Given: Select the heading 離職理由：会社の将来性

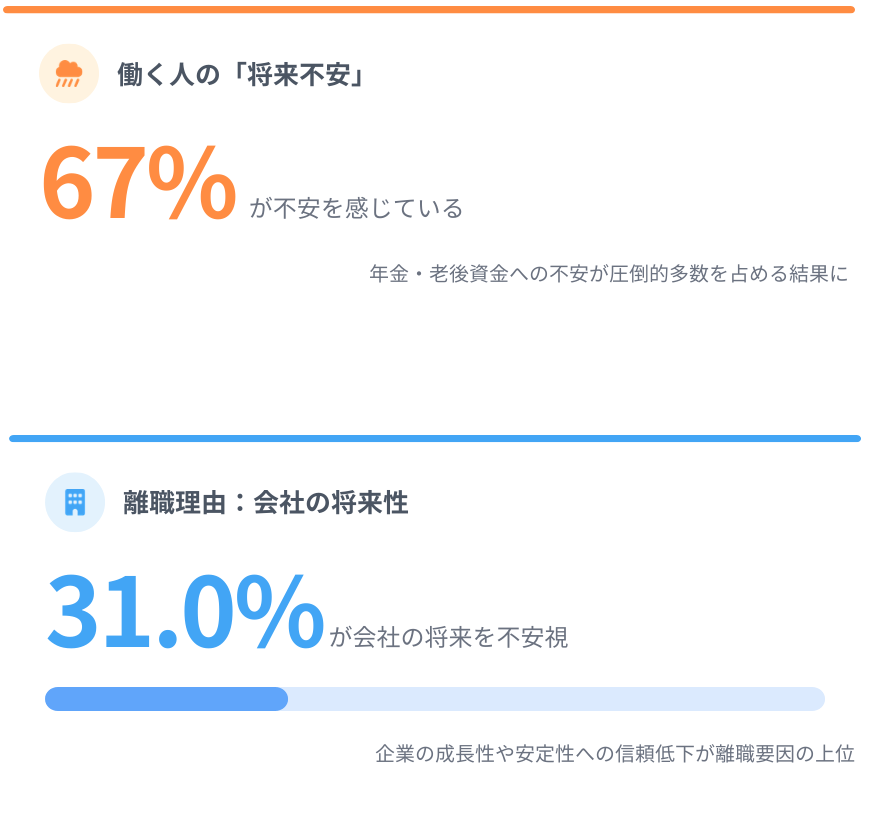Looking at the screenshot, I should [x=266, y=502].
